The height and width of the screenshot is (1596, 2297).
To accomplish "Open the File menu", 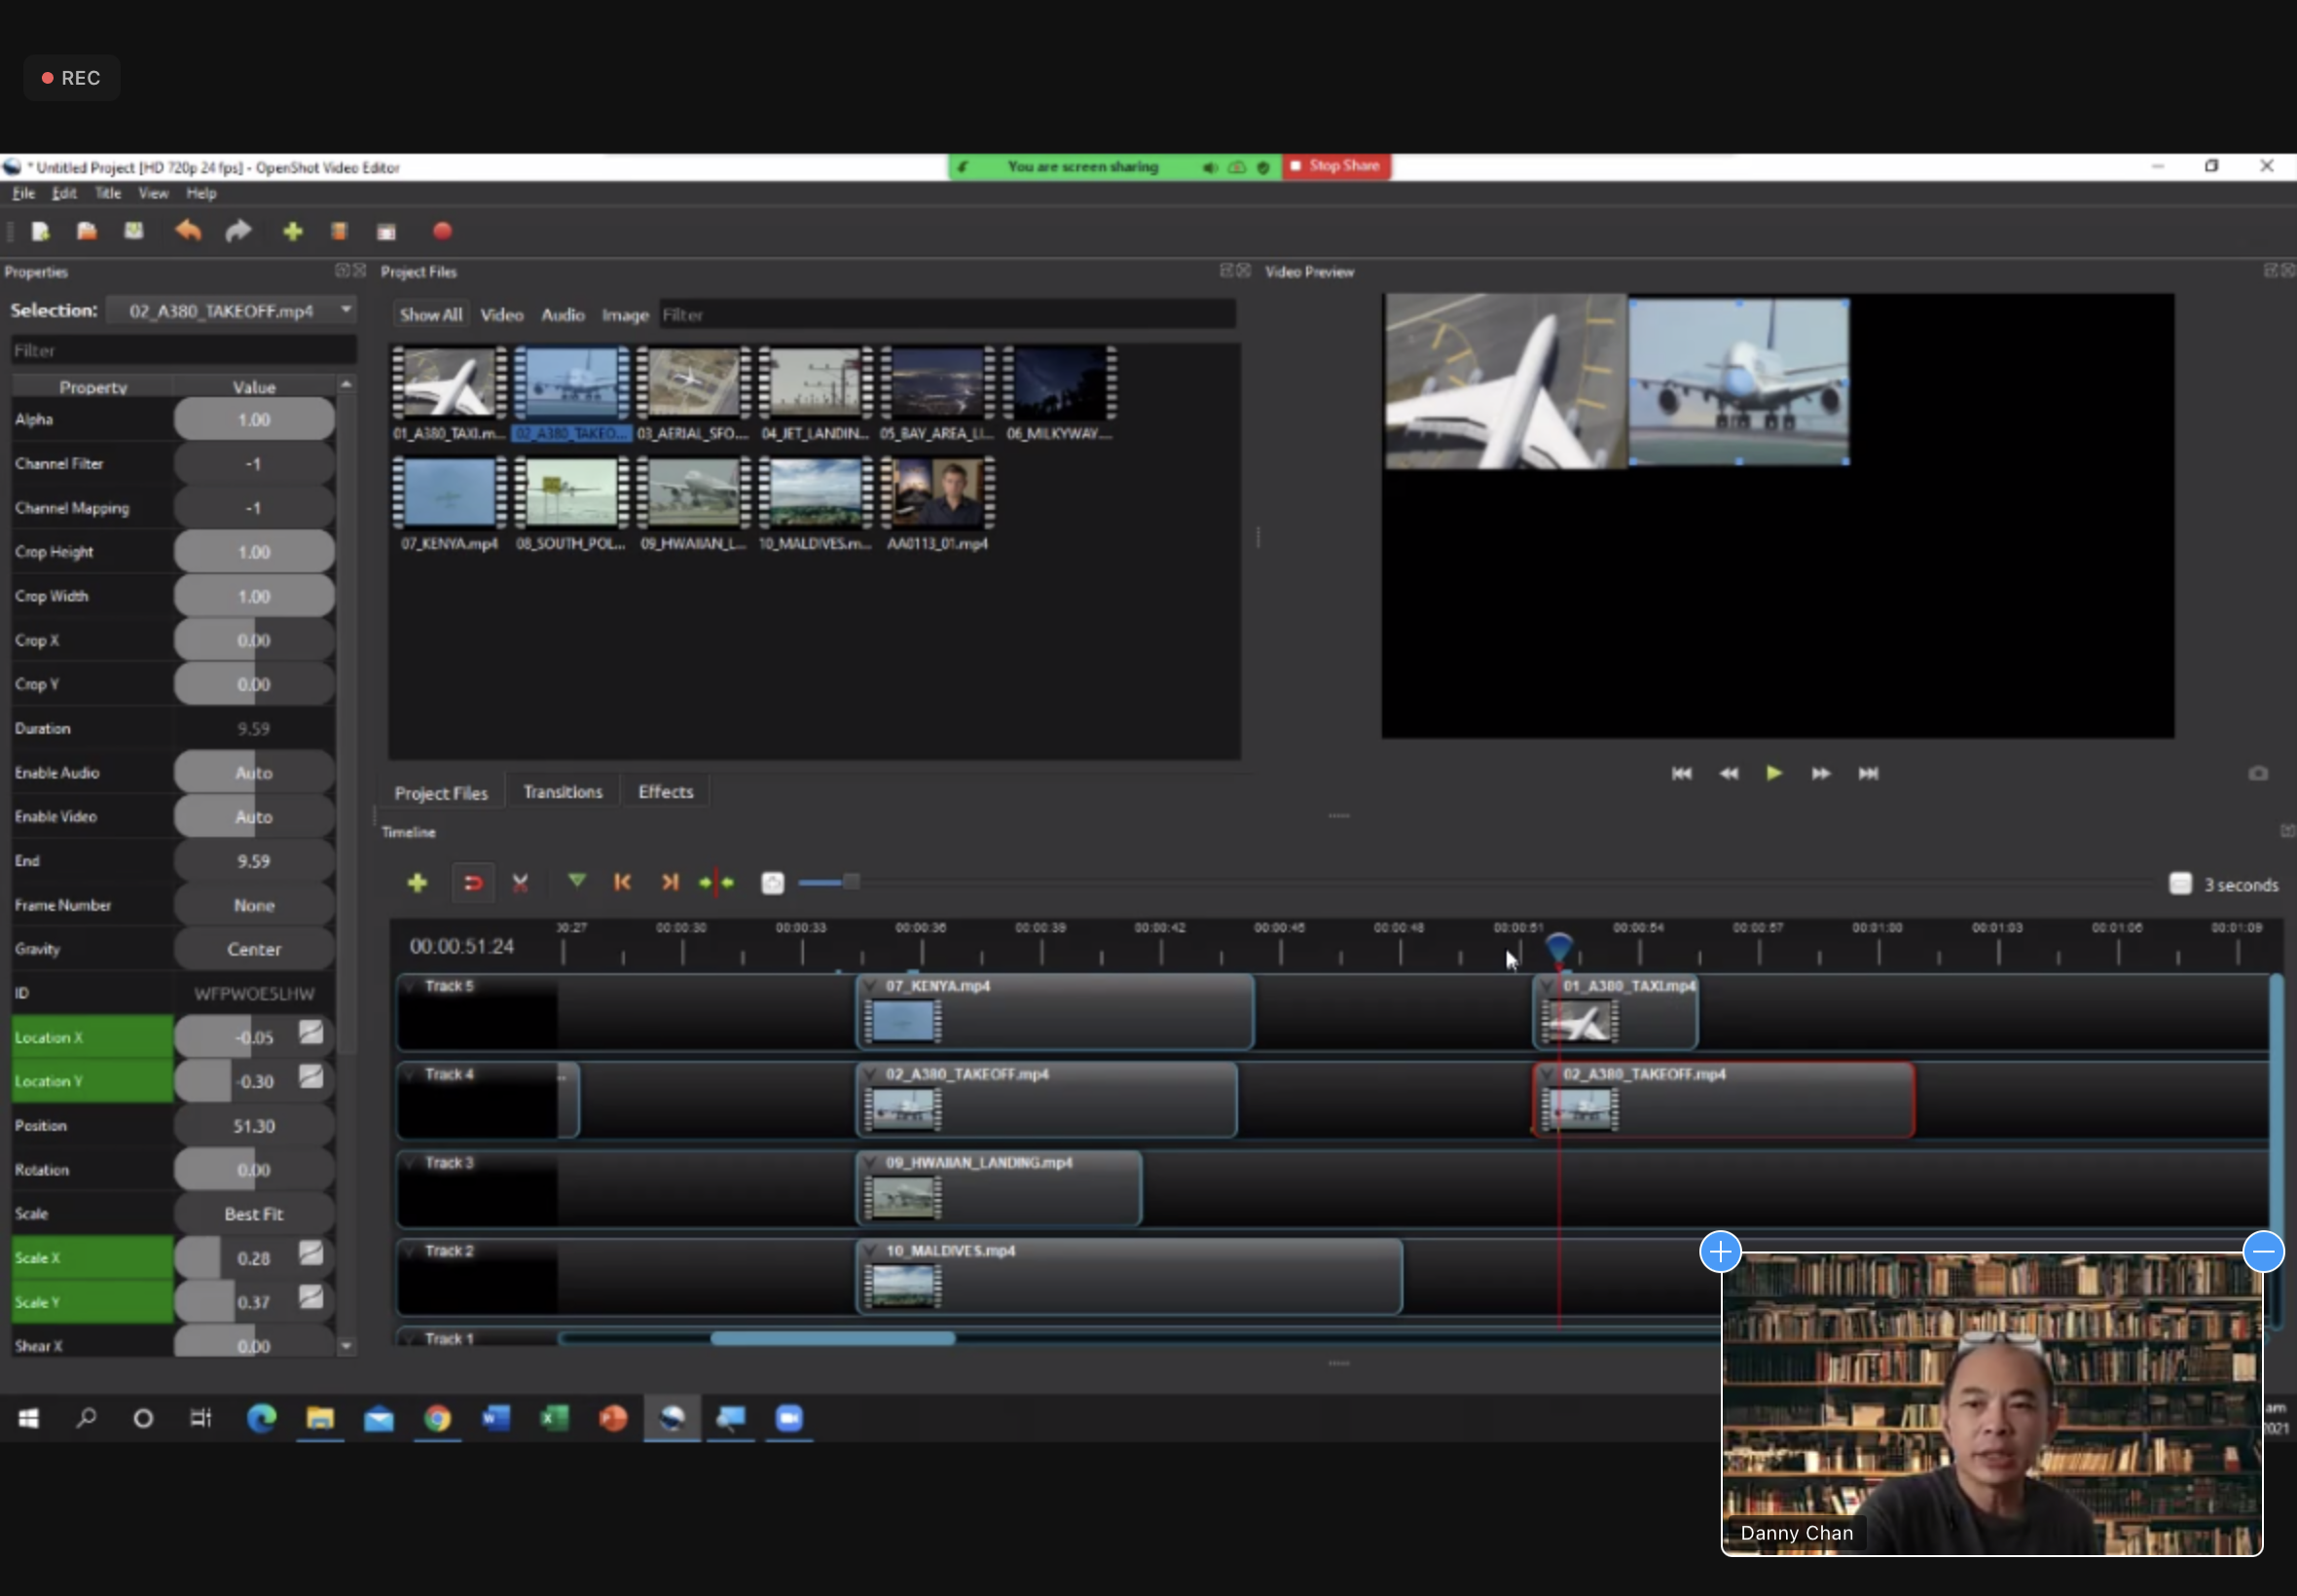I will pos(23,193).
